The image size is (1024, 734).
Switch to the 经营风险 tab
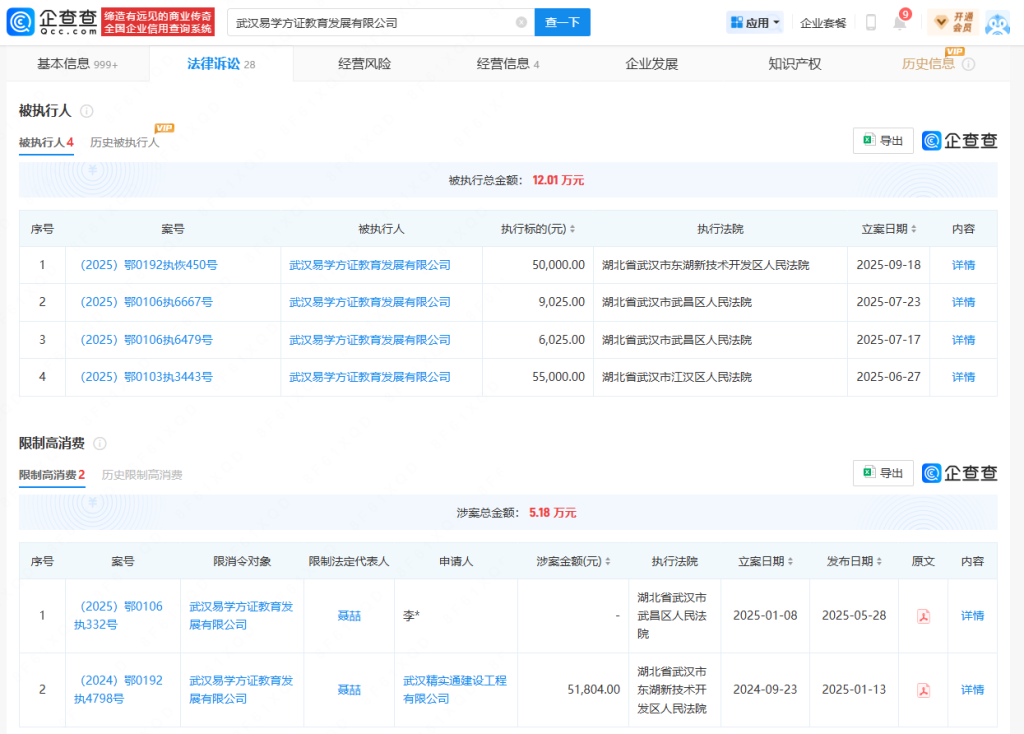[x=365, y=64]
